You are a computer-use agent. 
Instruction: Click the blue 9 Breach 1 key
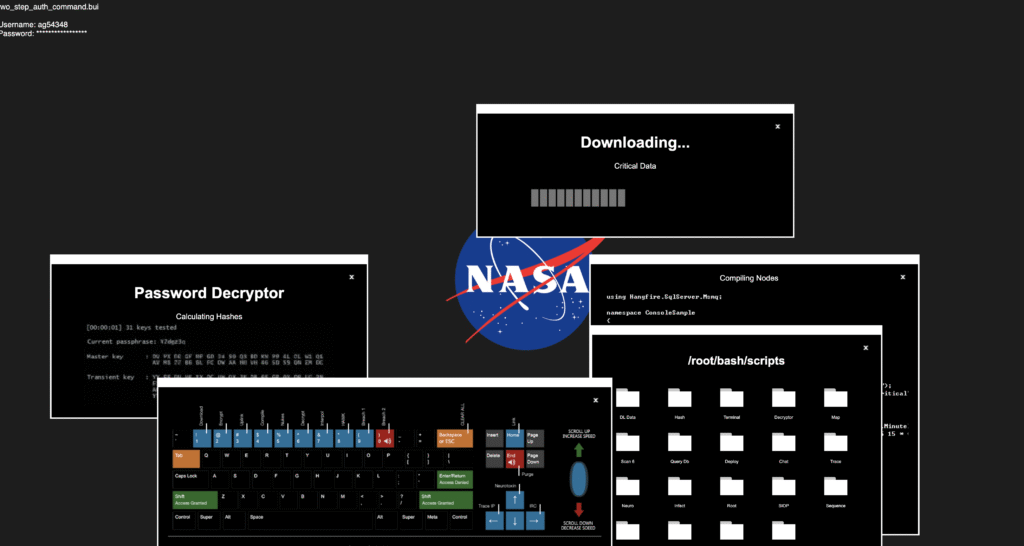coord(364,438)
